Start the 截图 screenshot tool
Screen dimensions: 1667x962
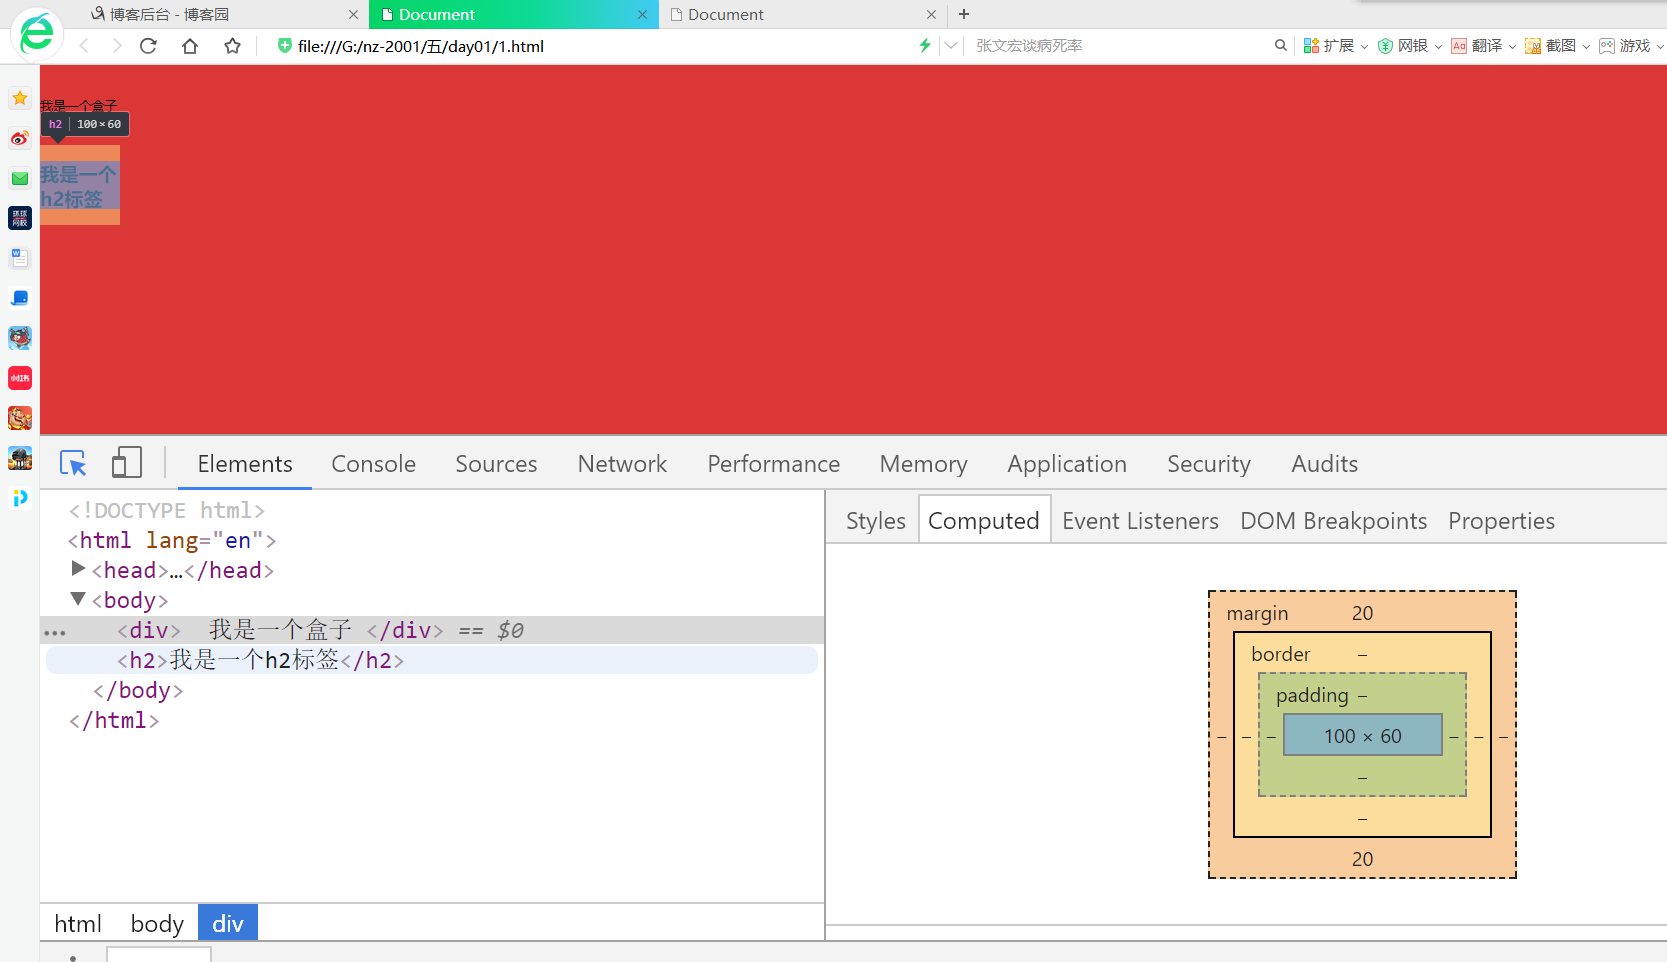click(x=1551, y=46)
